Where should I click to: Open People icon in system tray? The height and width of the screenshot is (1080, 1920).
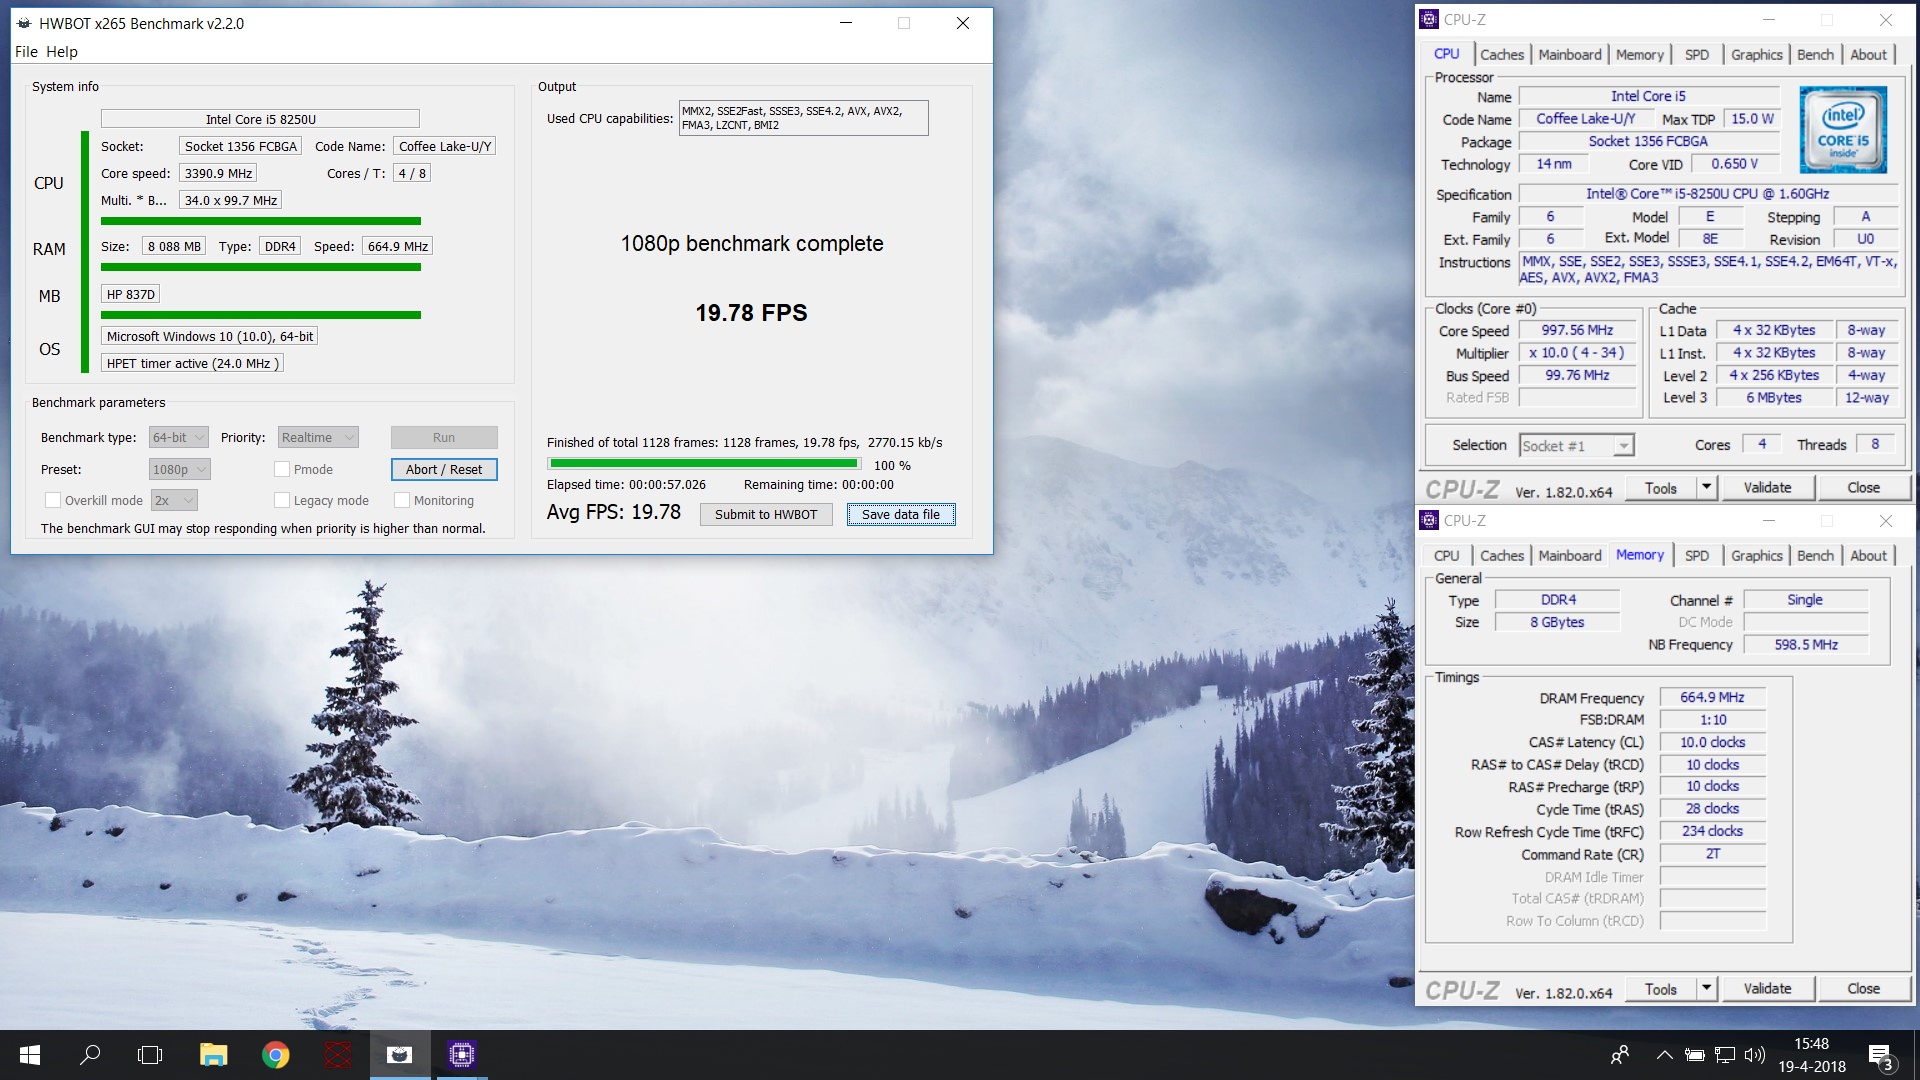coord(1620,1055)
